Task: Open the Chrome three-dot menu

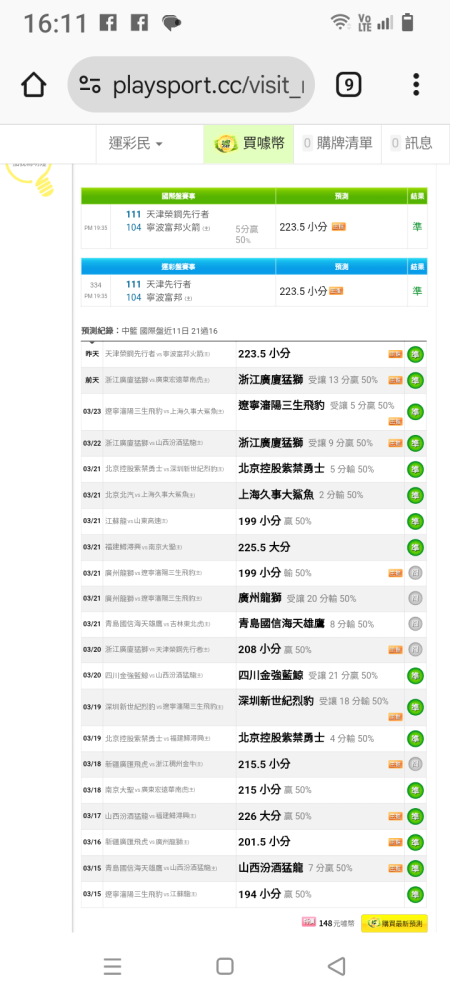Action: click(416, 85)
